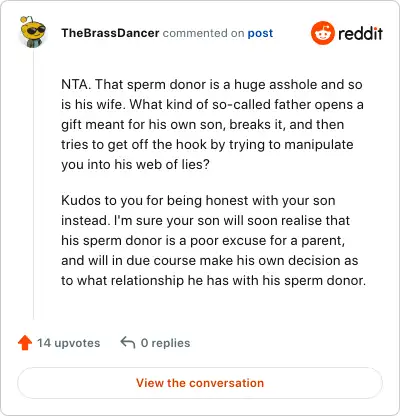Click the word "Kudos" in second paragraph

(x=81, y=201)
